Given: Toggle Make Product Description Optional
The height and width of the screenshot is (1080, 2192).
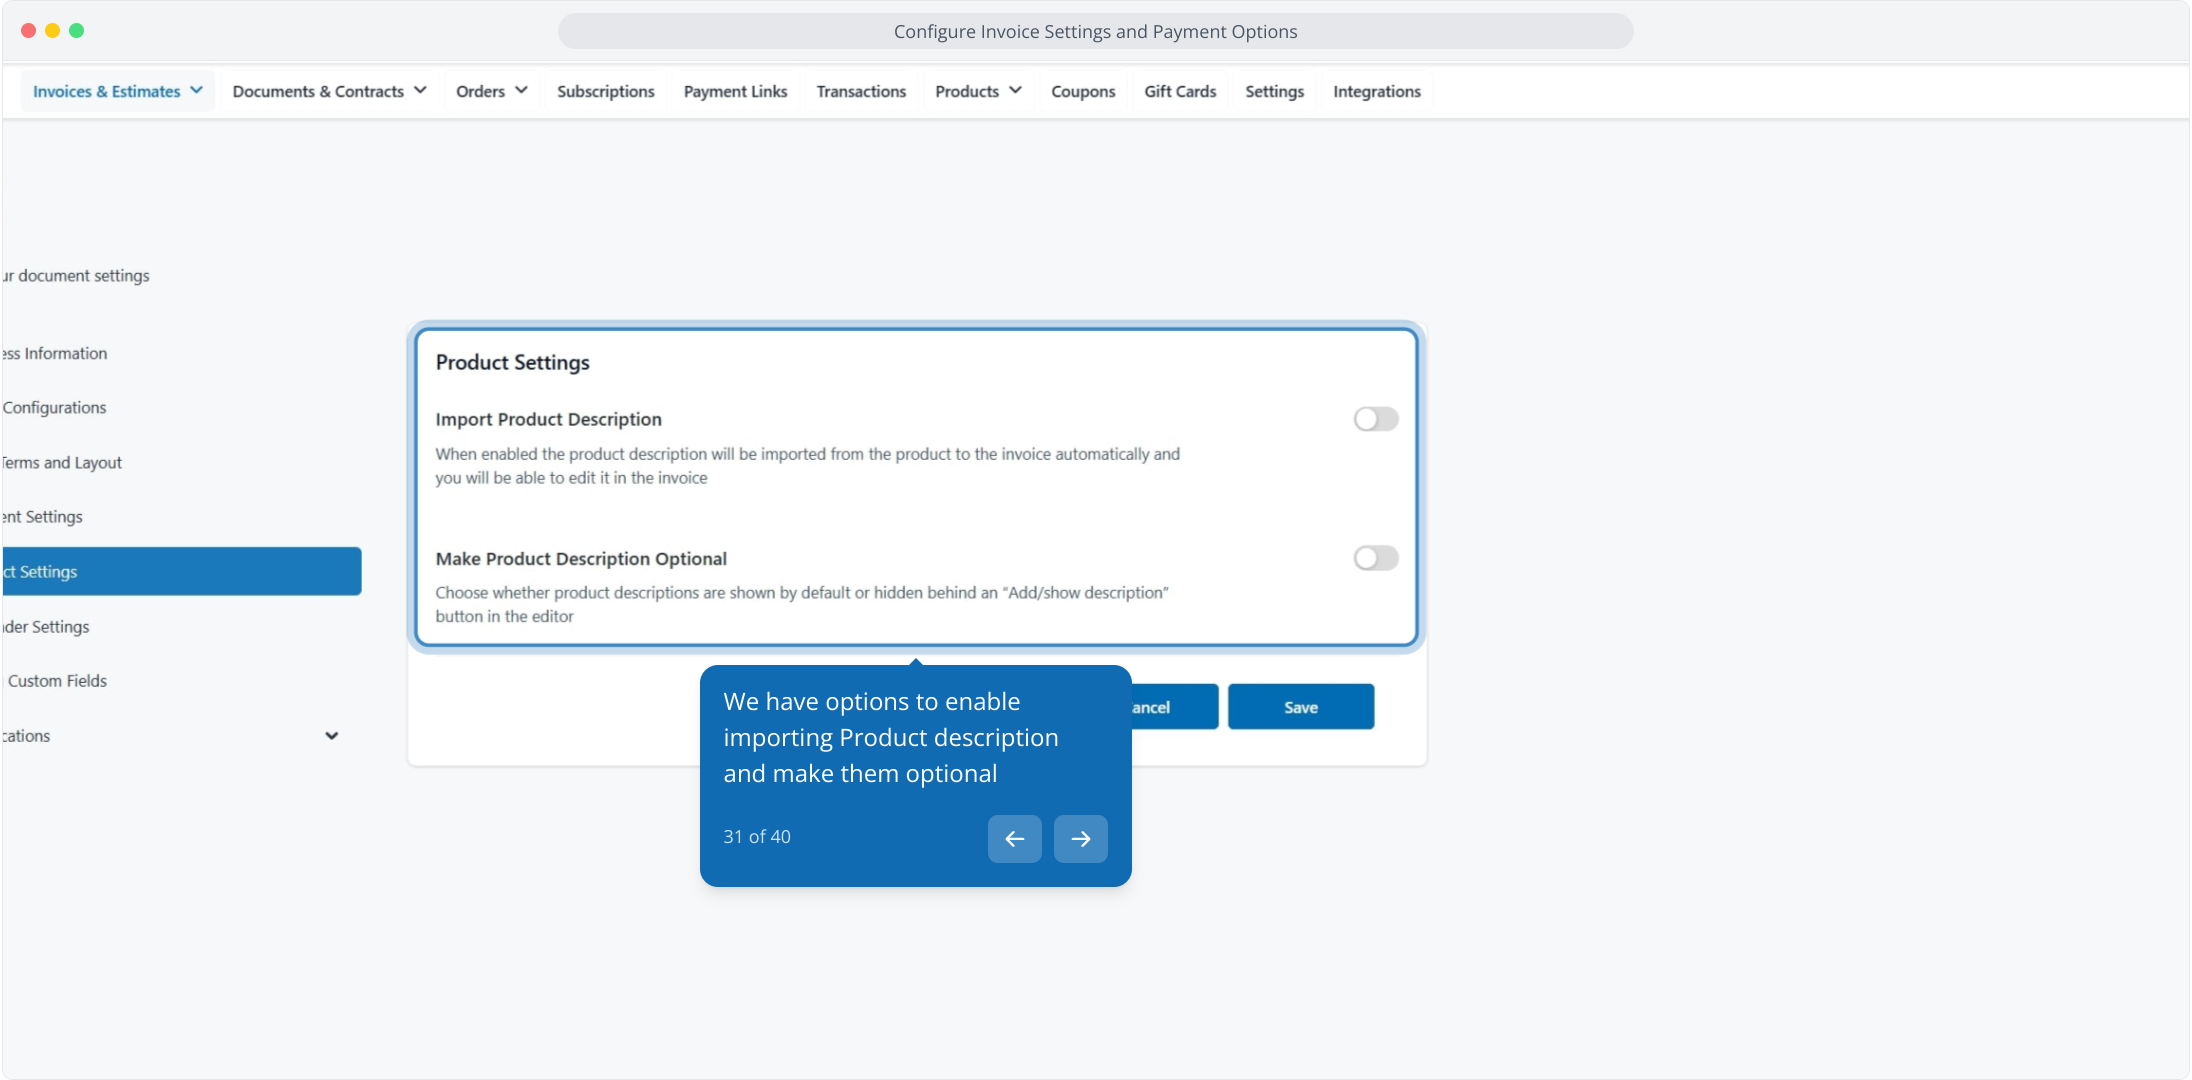Looking at the screenshot, I should pyautogui.click(x=1375, y=558).
